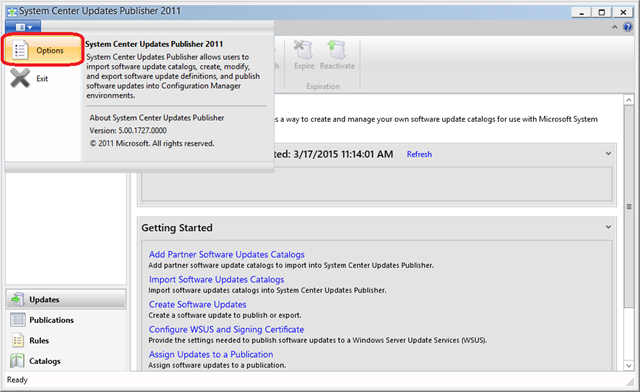Click About System Center Updates Publisher text
The width and height of the screenshot is (640, 392).
tap(157, 118)
